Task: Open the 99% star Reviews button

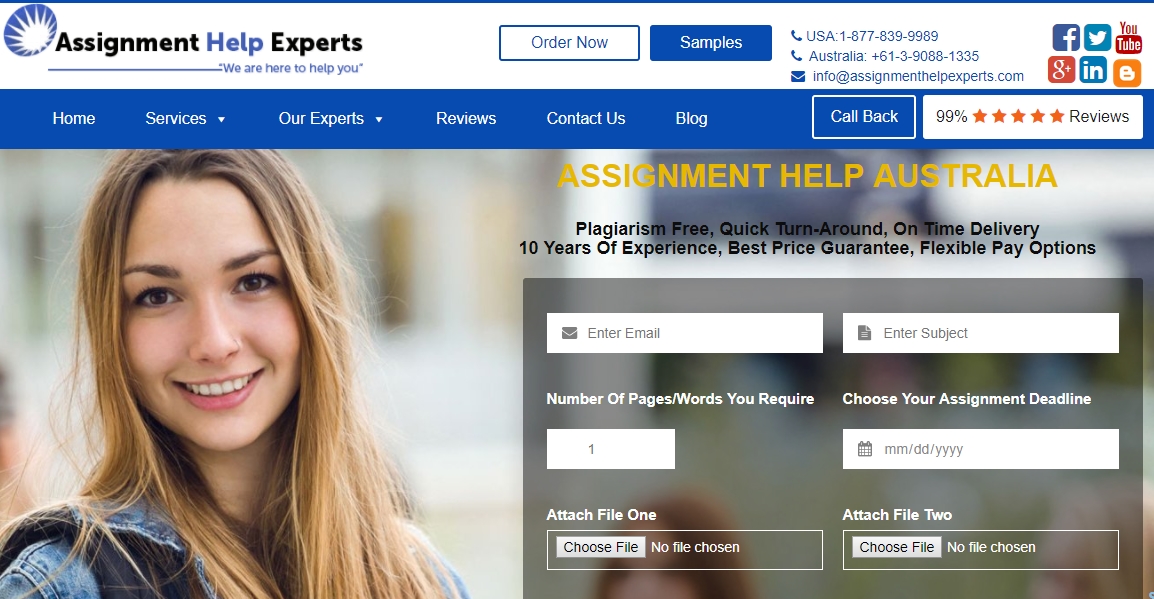Action: coord(1033,116)
